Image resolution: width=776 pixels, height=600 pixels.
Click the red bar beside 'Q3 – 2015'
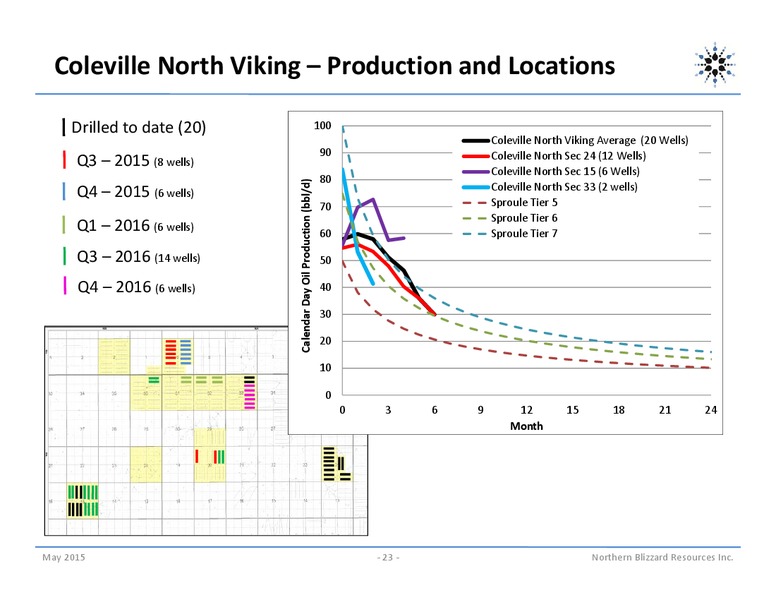pos(64,160)
